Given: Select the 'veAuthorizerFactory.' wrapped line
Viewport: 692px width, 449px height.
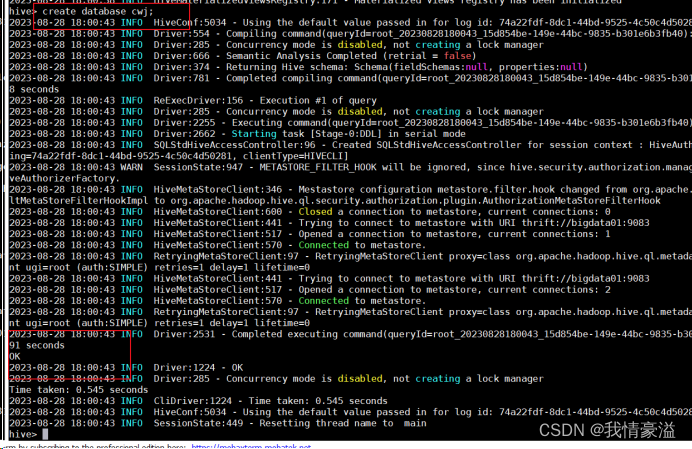Looking at the screenshot, I should click(x=63, y=178).
